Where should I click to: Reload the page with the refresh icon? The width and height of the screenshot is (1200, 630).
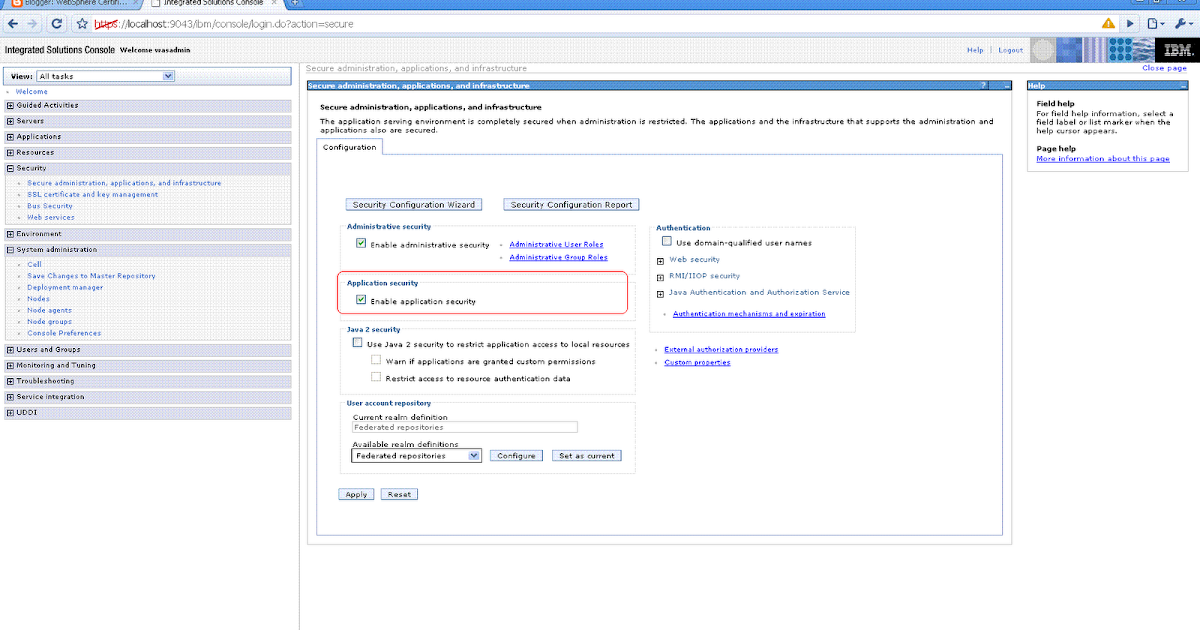(x=58, y=23)
